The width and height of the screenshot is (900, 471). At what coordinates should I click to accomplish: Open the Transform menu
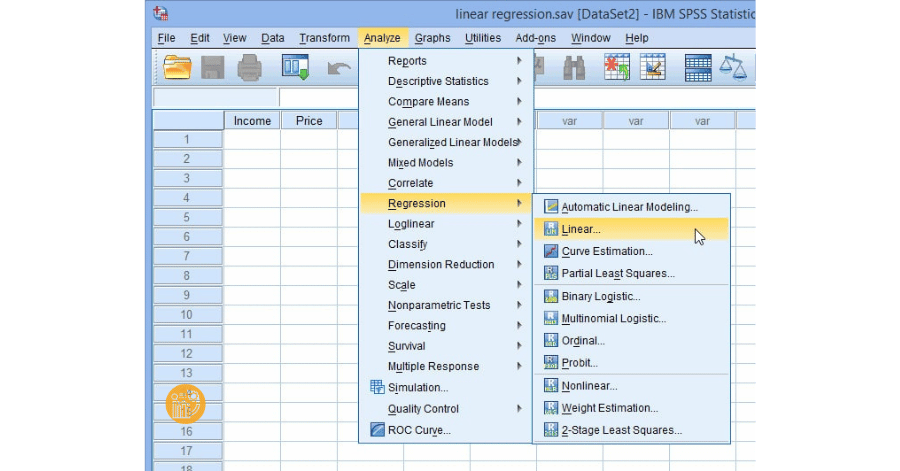click(324, 38)
